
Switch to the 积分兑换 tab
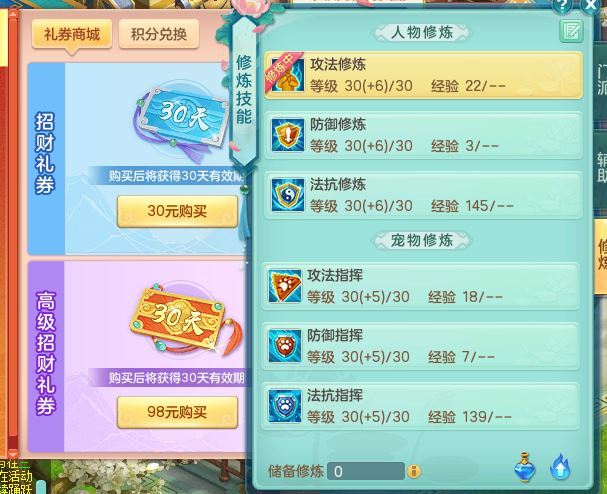[159, 35]
